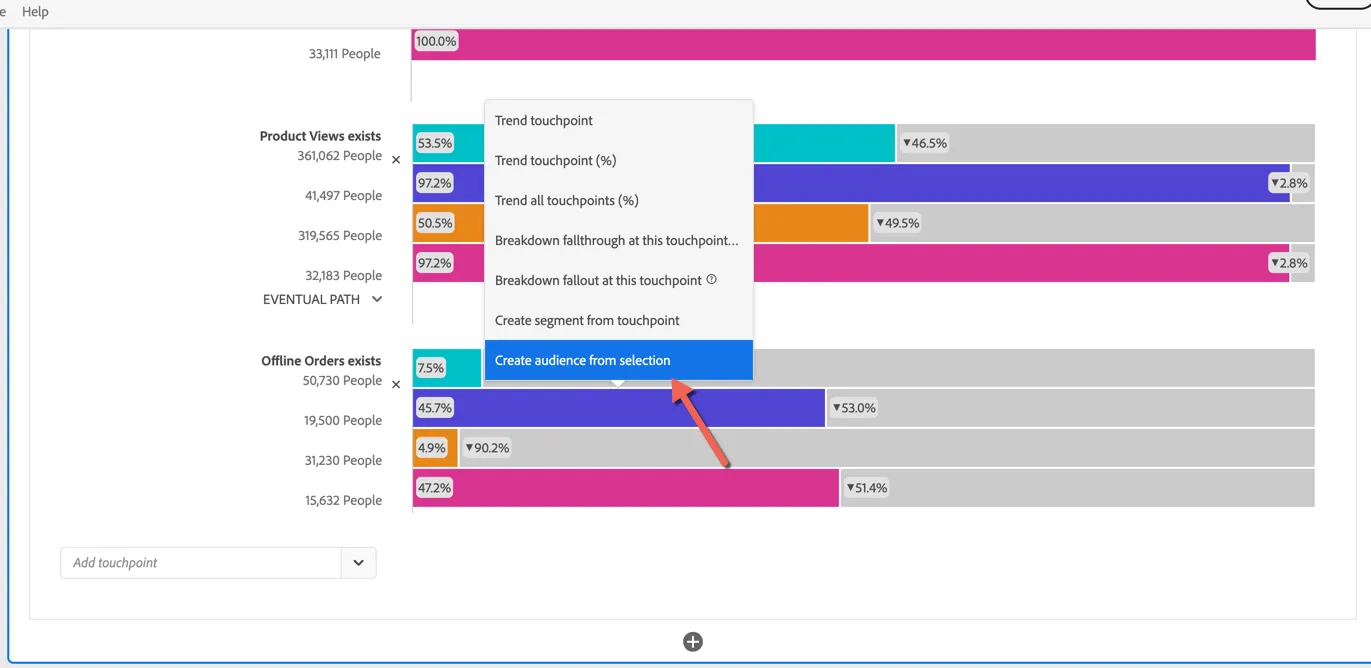Select Breakdown fallout at this touchpoint
Viewport: 1371px width, 668px height.
tap(619, 281)
